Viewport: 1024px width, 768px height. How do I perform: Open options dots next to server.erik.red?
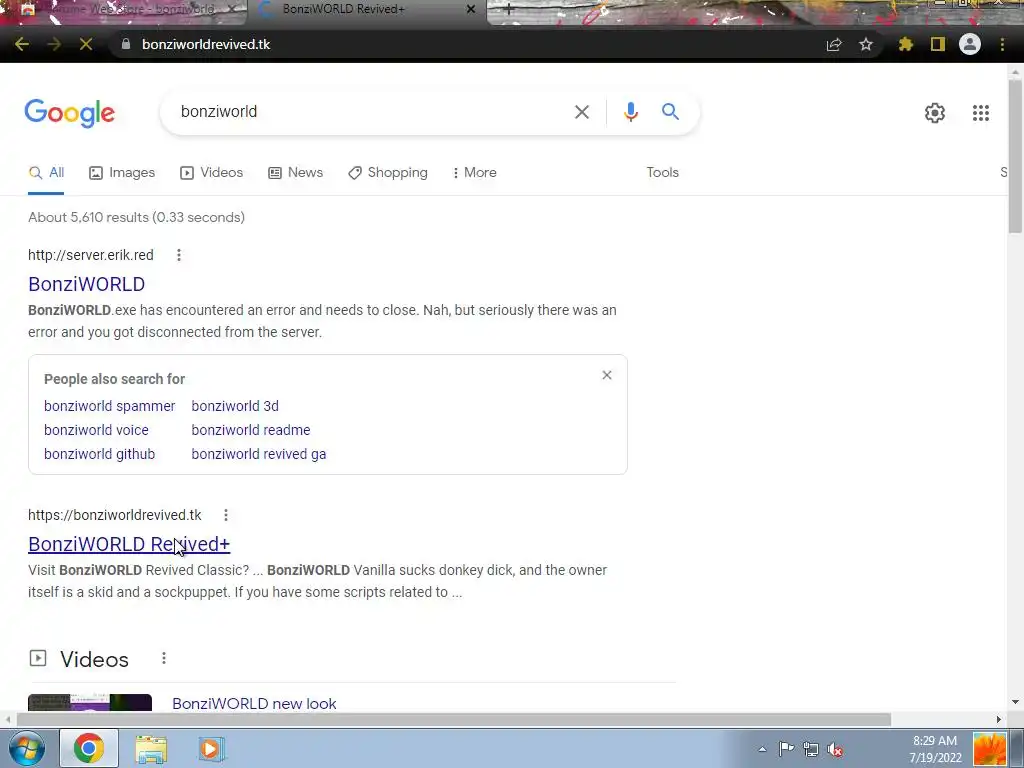[x=179, y=255]
